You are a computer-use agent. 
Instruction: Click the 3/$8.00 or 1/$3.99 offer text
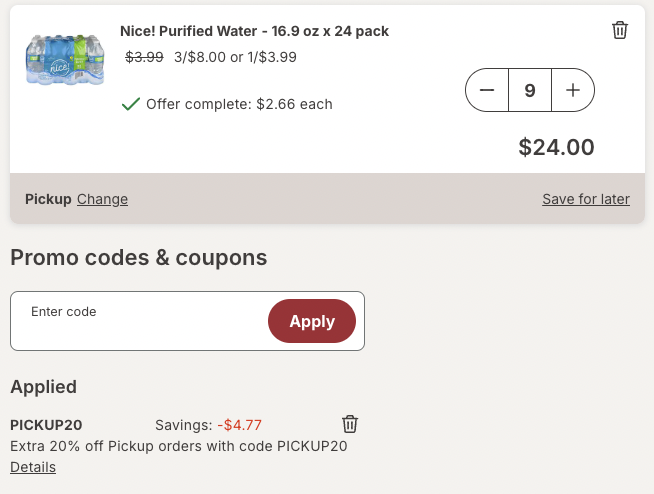click(235, 57)
